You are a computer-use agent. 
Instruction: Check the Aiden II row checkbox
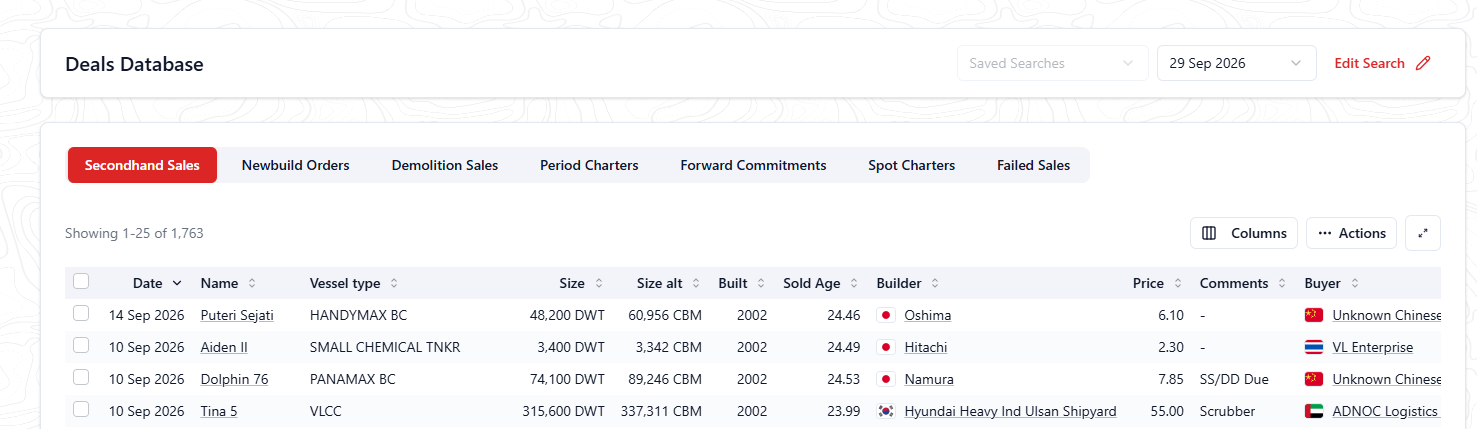click(81, 345)
